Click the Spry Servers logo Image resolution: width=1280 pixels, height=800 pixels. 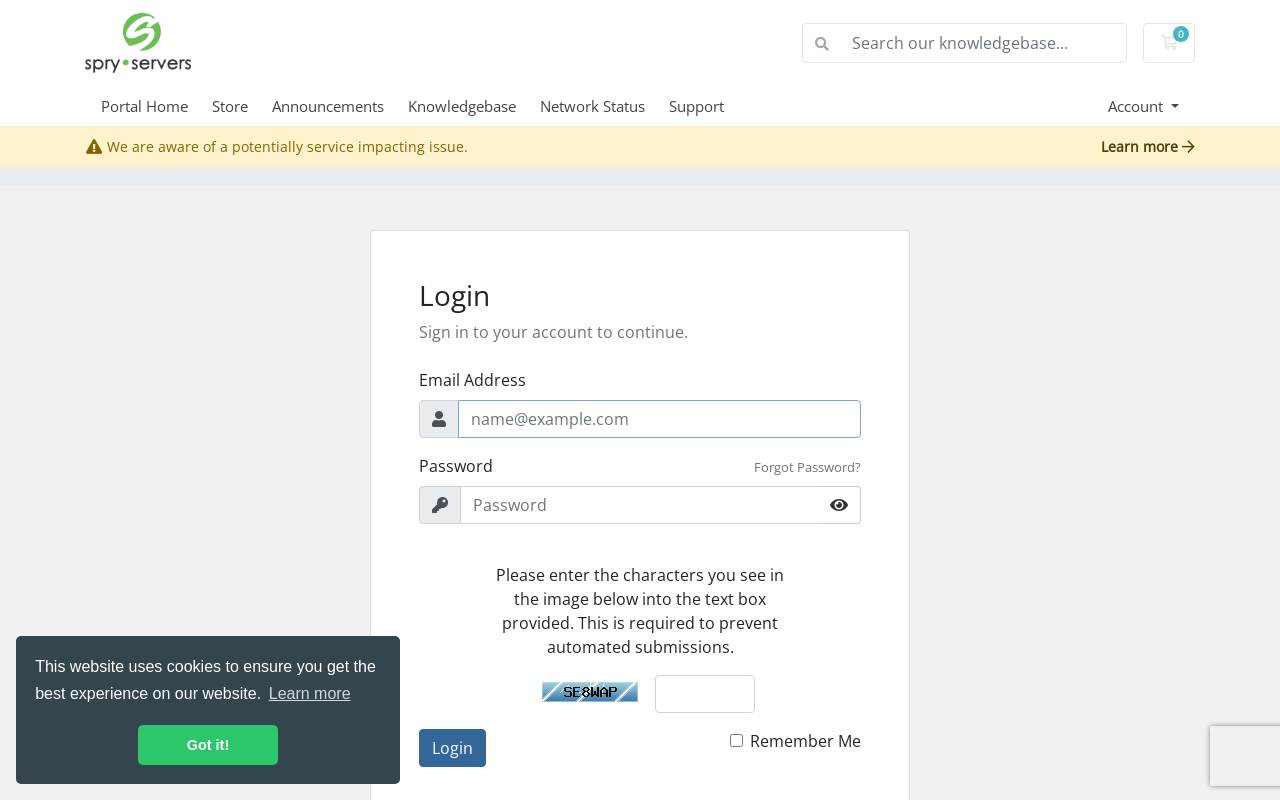[138, 43]
